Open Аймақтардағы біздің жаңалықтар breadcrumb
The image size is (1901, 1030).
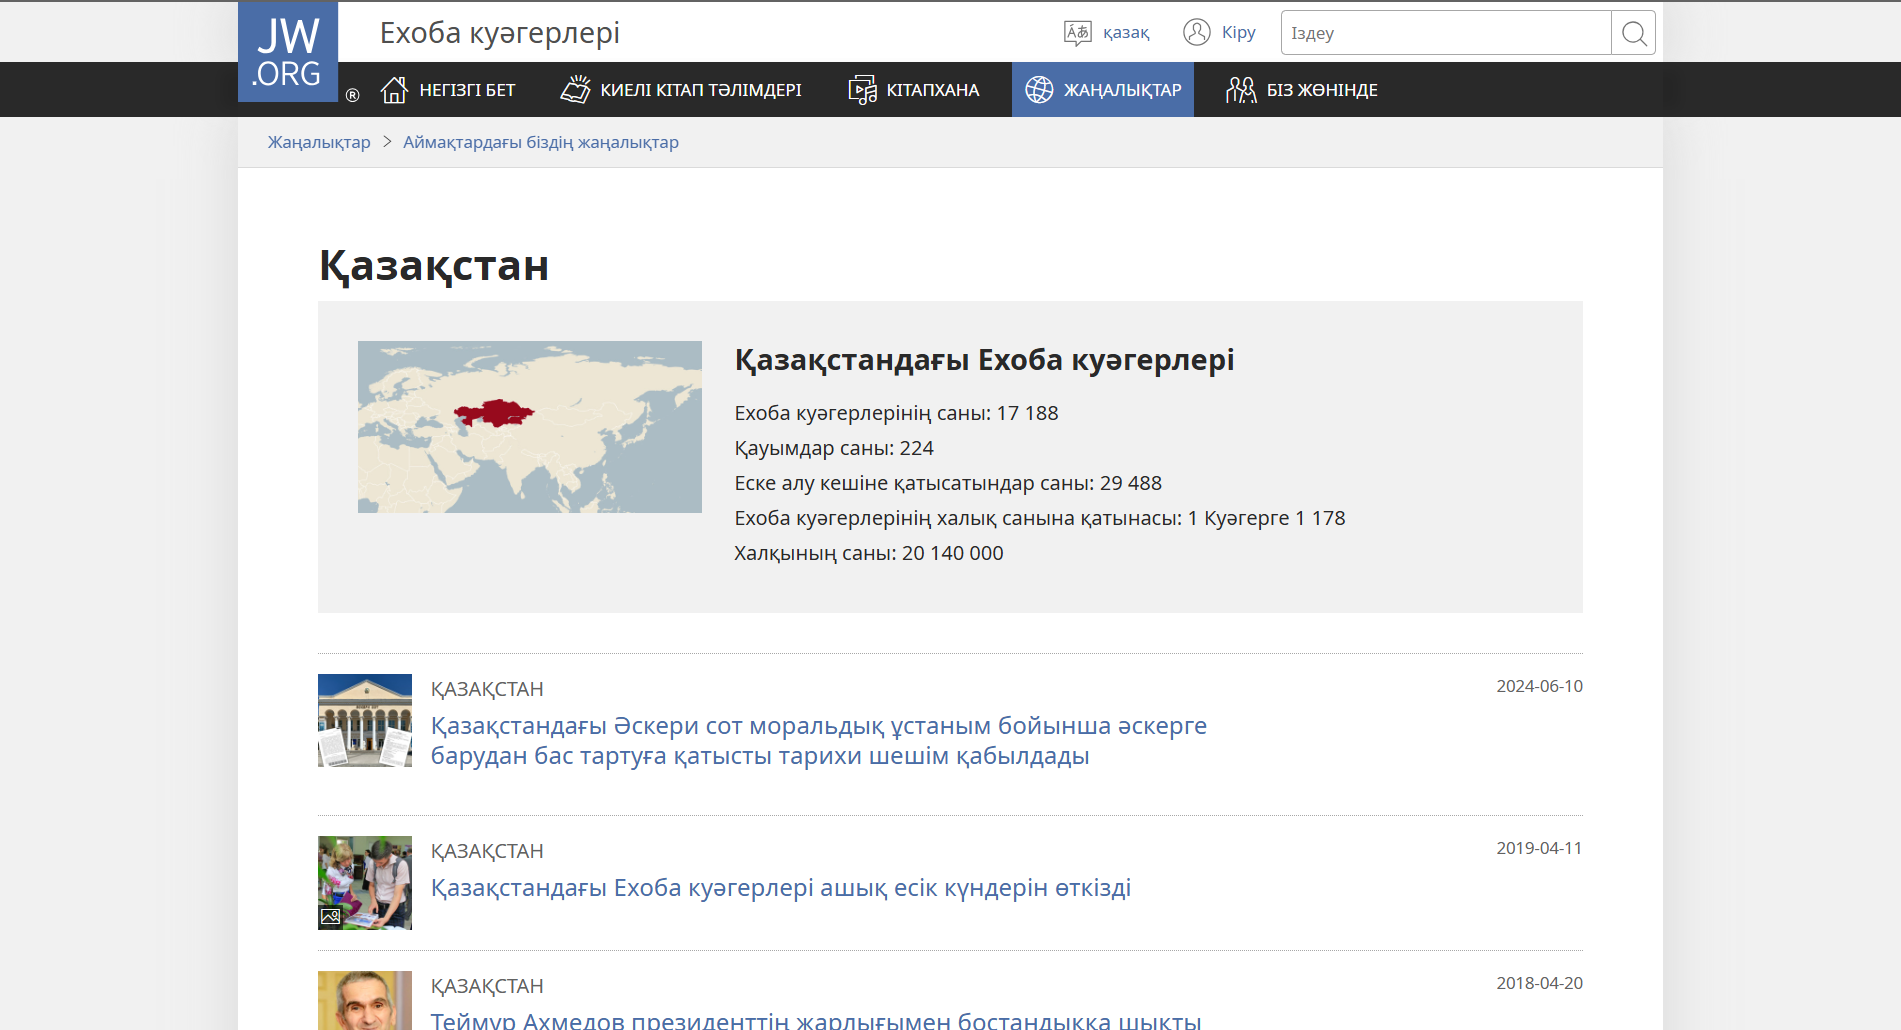point(540,142)
